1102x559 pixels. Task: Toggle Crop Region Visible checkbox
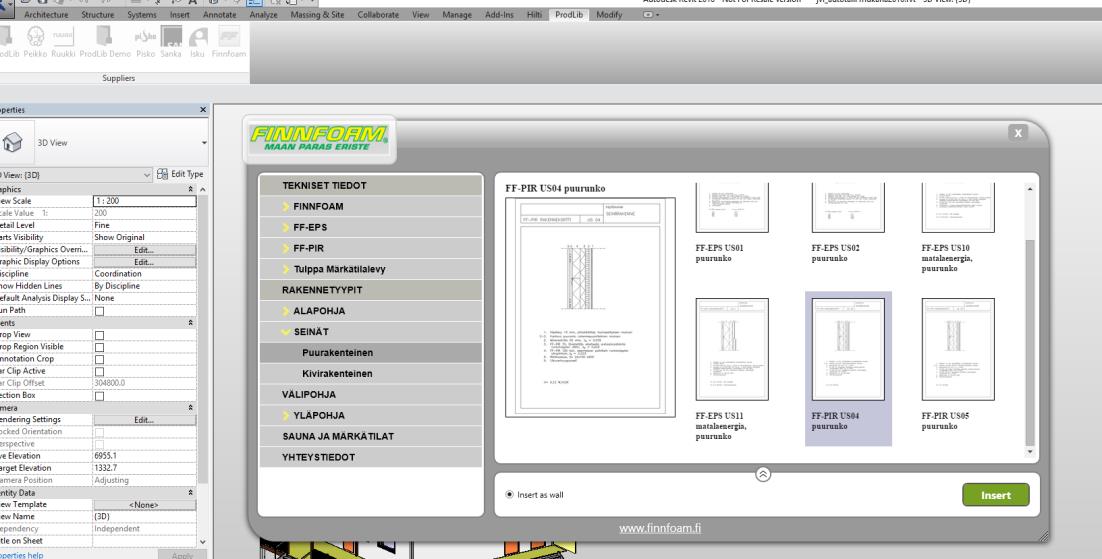(x=100, y=347)
